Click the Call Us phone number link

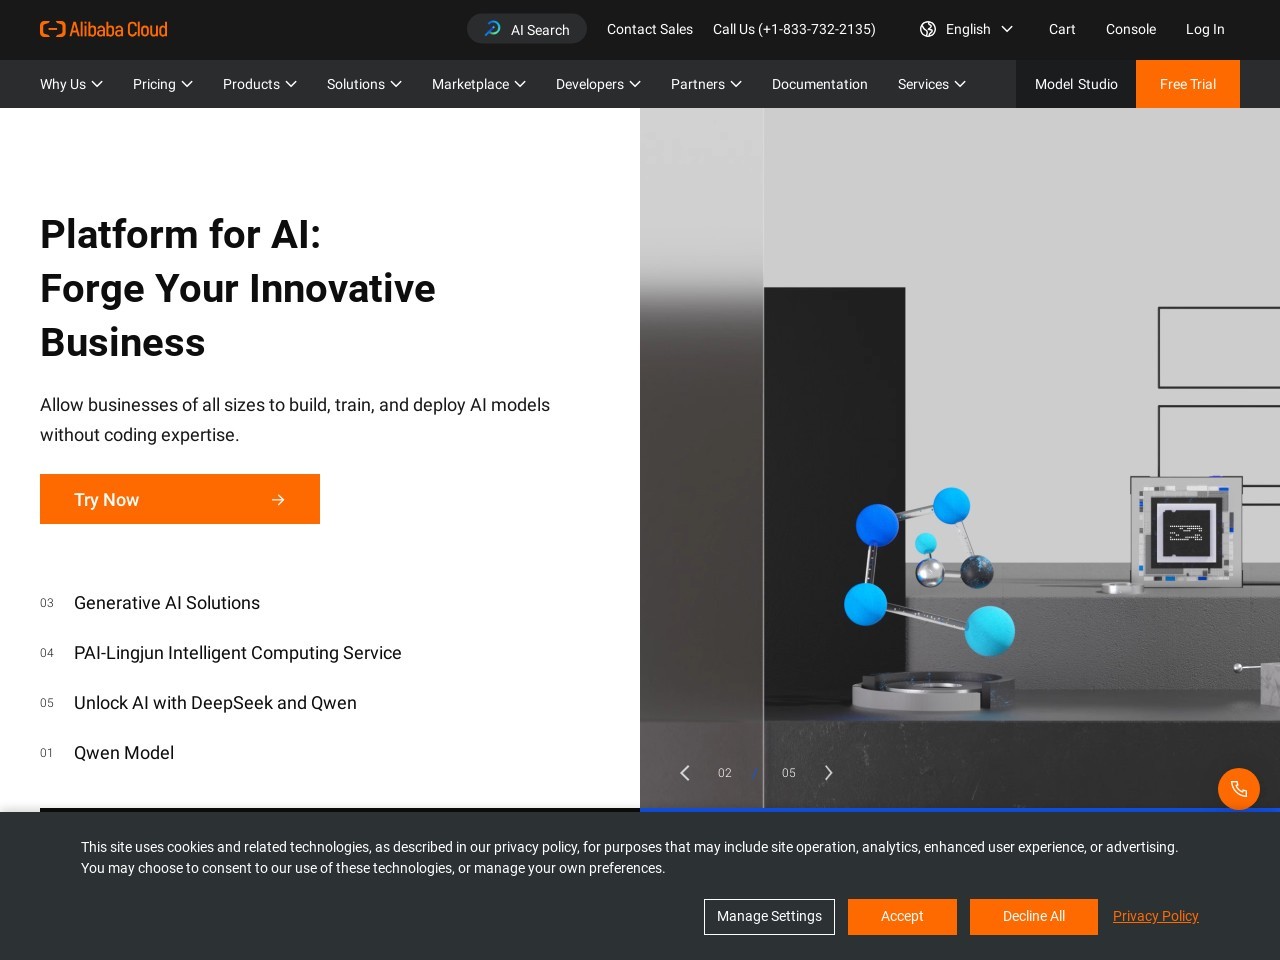point(794,29)
